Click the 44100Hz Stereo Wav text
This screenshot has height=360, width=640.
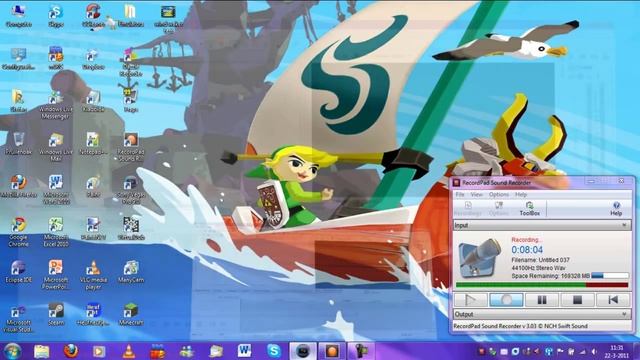click(x=538, y=268)
